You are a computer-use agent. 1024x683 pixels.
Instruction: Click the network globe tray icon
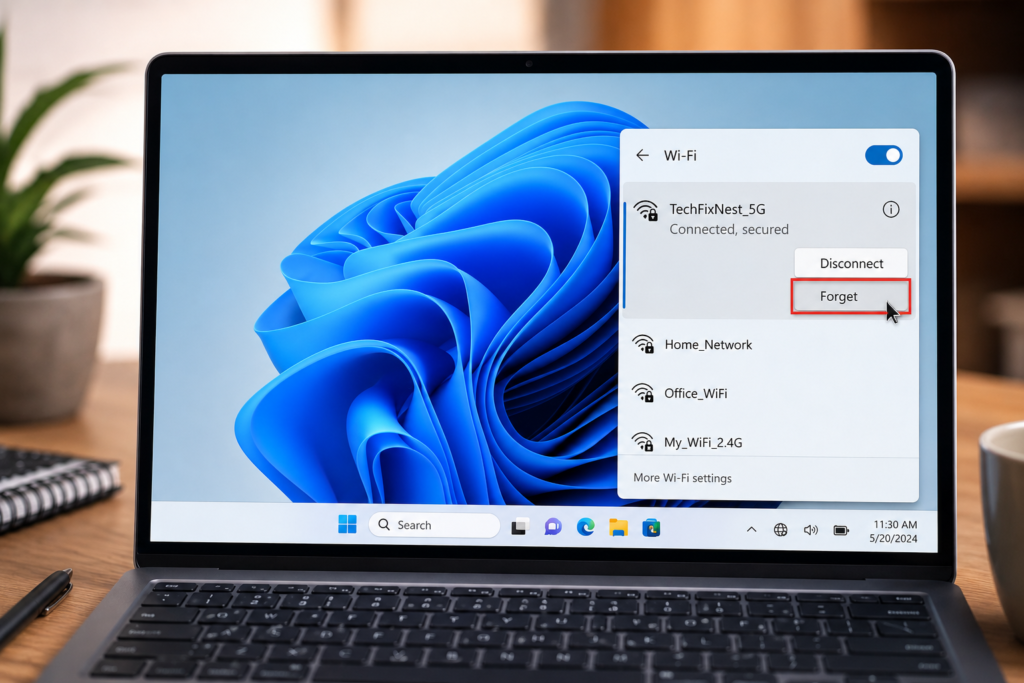pos(780,530)
